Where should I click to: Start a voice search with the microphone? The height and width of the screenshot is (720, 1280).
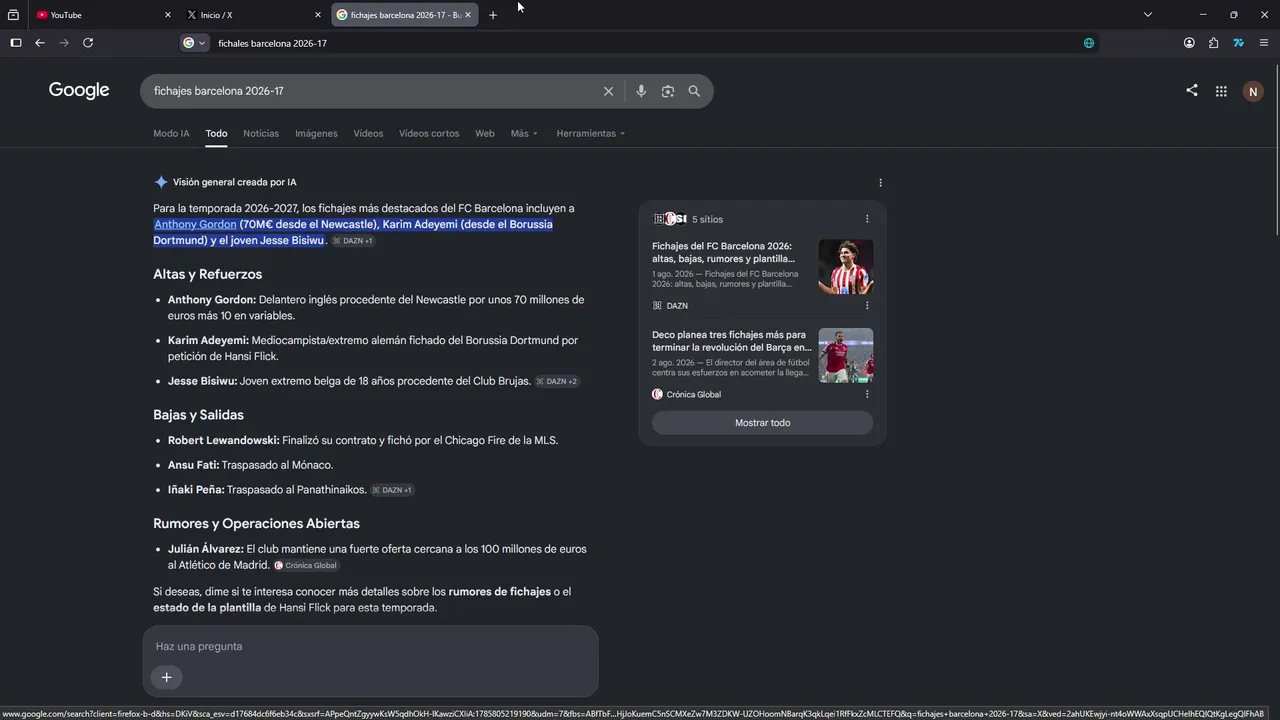tap(641, 91)
